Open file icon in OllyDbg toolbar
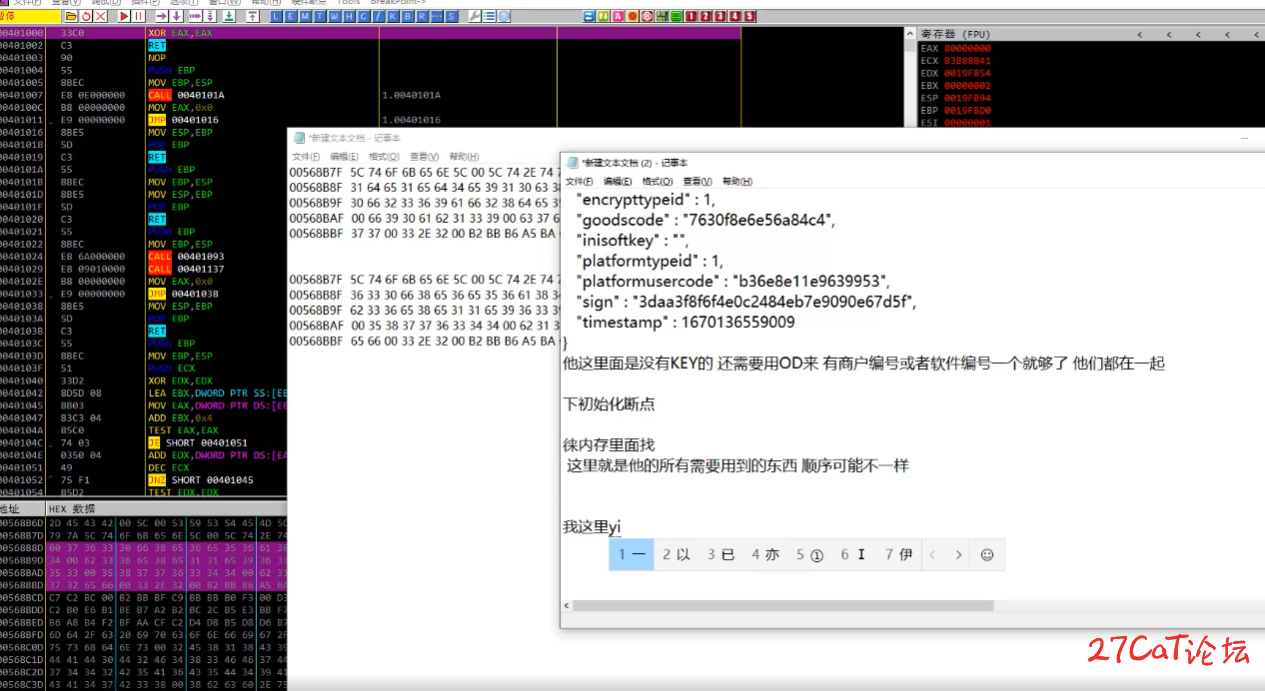1265x691 pixels. pyautogui.click(x=71, y=16)
